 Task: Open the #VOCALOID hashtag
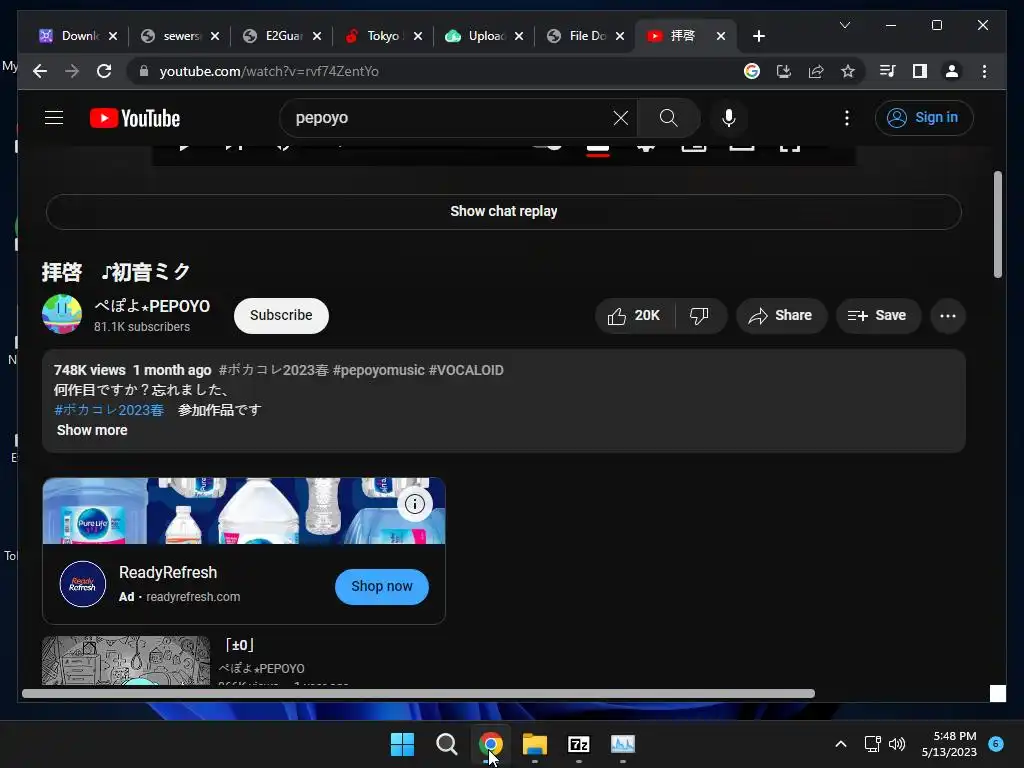pyautogui.click(x=466, y=370)
